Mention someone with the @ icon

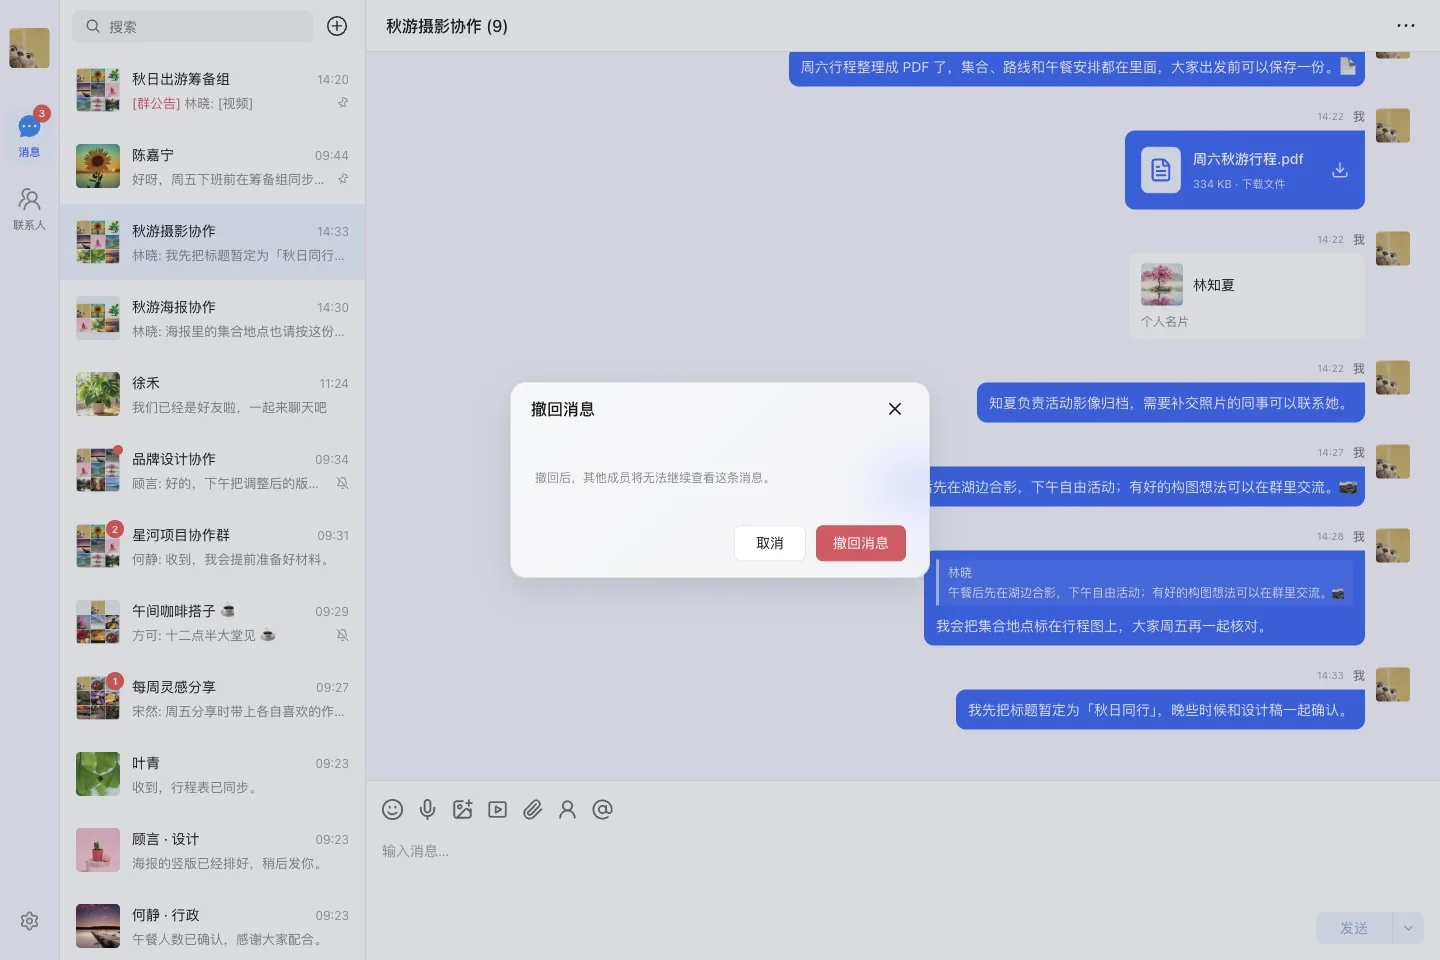pyautogui.click(x=602, y=809)
